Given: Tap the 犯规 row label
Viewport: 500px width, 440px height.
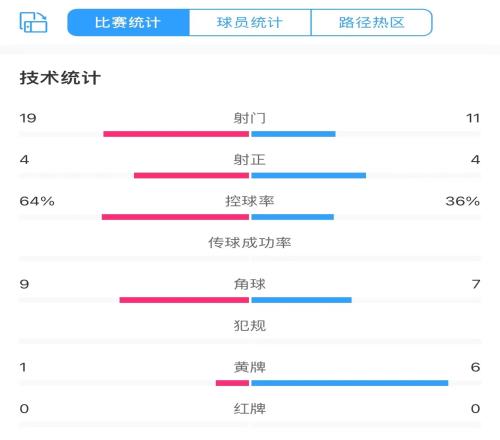Looking at the screenshot, I should [x=250, y=326].
